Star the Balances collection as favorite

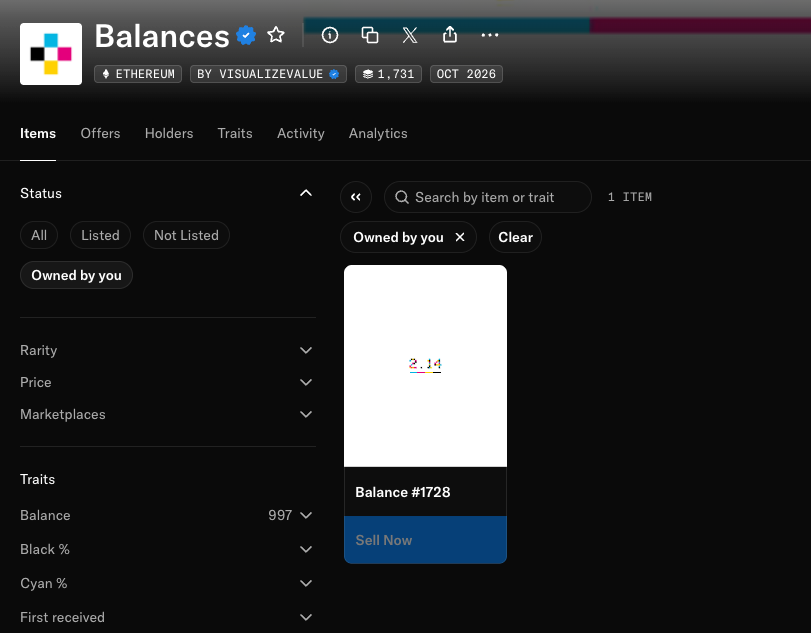point(276,35)
